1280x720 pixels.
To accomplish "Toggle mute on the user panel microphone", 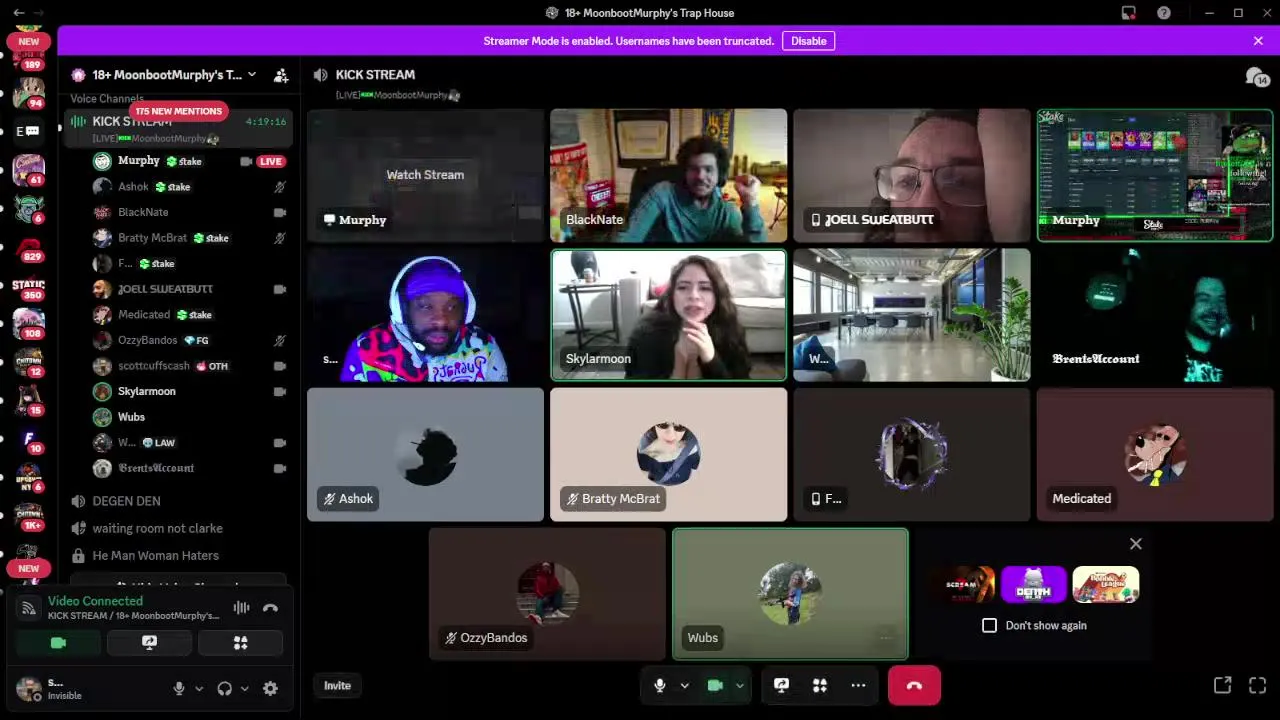I will tap(179, 688).
